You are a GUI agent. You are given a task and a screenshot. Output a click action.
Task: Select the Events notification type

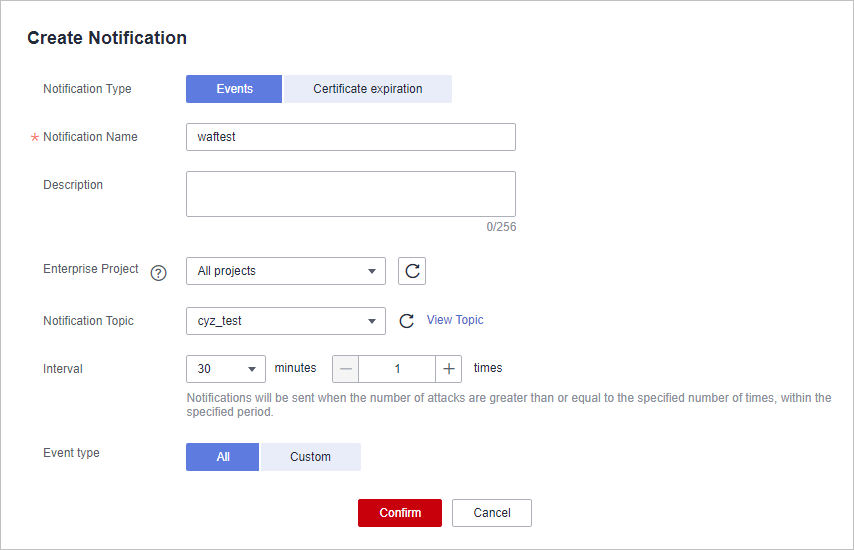tap(234, 89)
